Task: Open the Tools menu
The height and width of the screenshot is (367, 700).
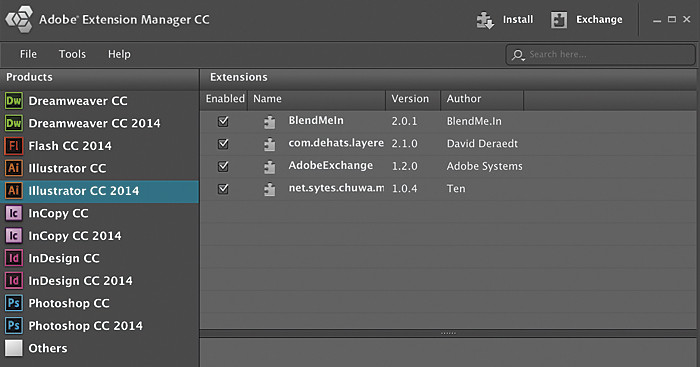Action: (x=72, y=54)
